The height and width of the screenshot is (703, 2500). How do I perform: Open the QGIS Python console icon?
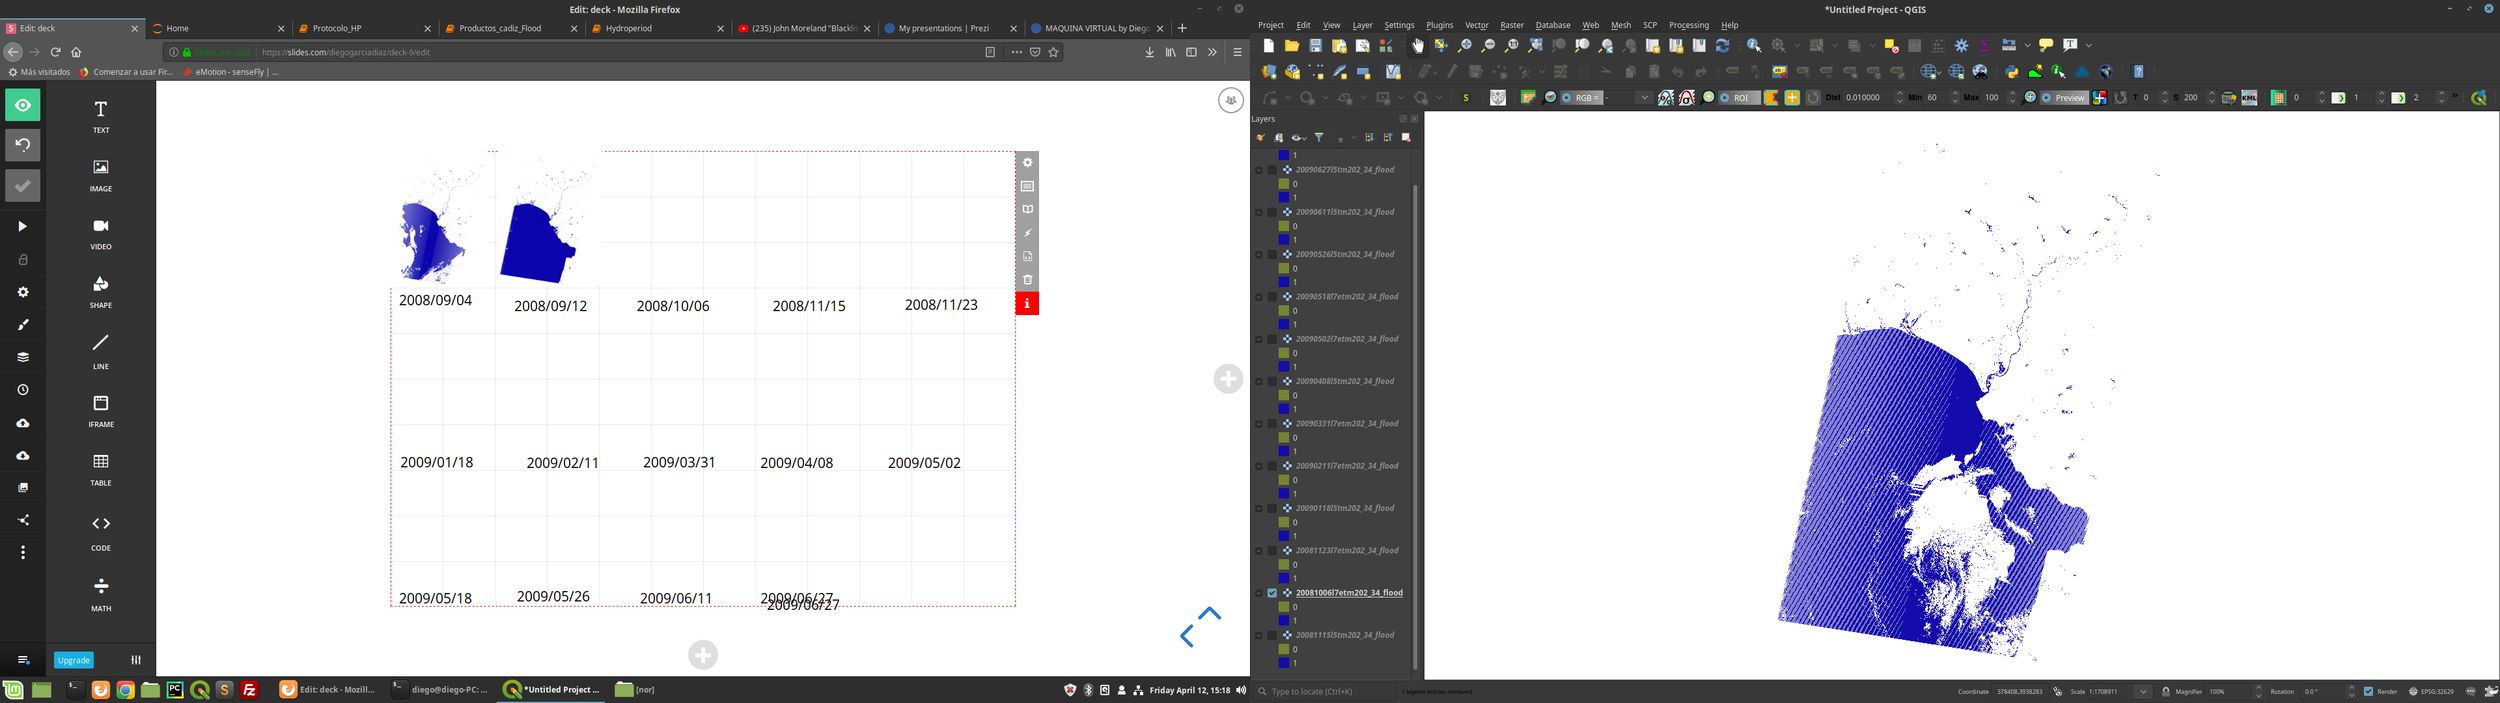(x=2012, y=72)
